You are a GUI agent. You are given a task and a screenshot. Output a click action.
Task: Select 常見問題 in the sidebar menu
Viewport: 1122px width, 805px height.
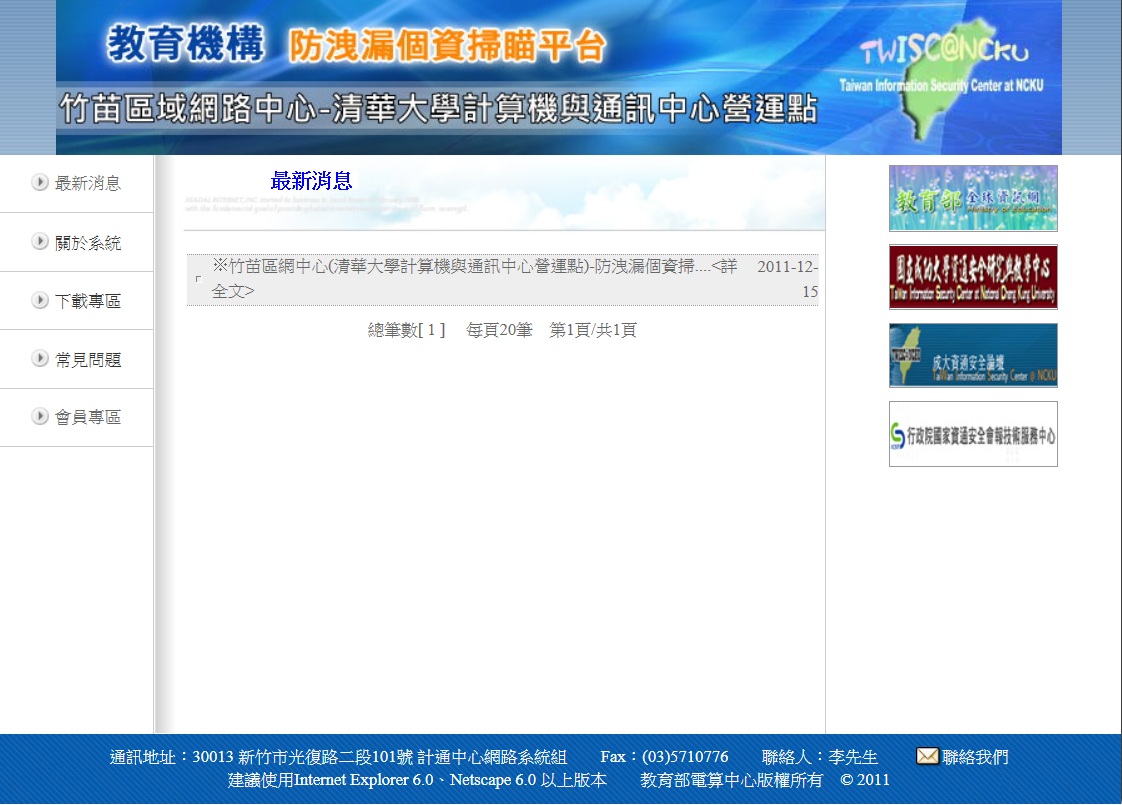pos(88,359)
